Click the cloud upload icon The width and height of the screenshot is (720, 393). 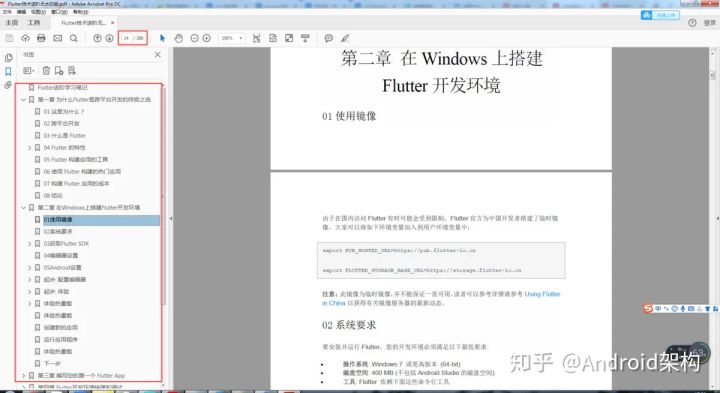(25, 39)
